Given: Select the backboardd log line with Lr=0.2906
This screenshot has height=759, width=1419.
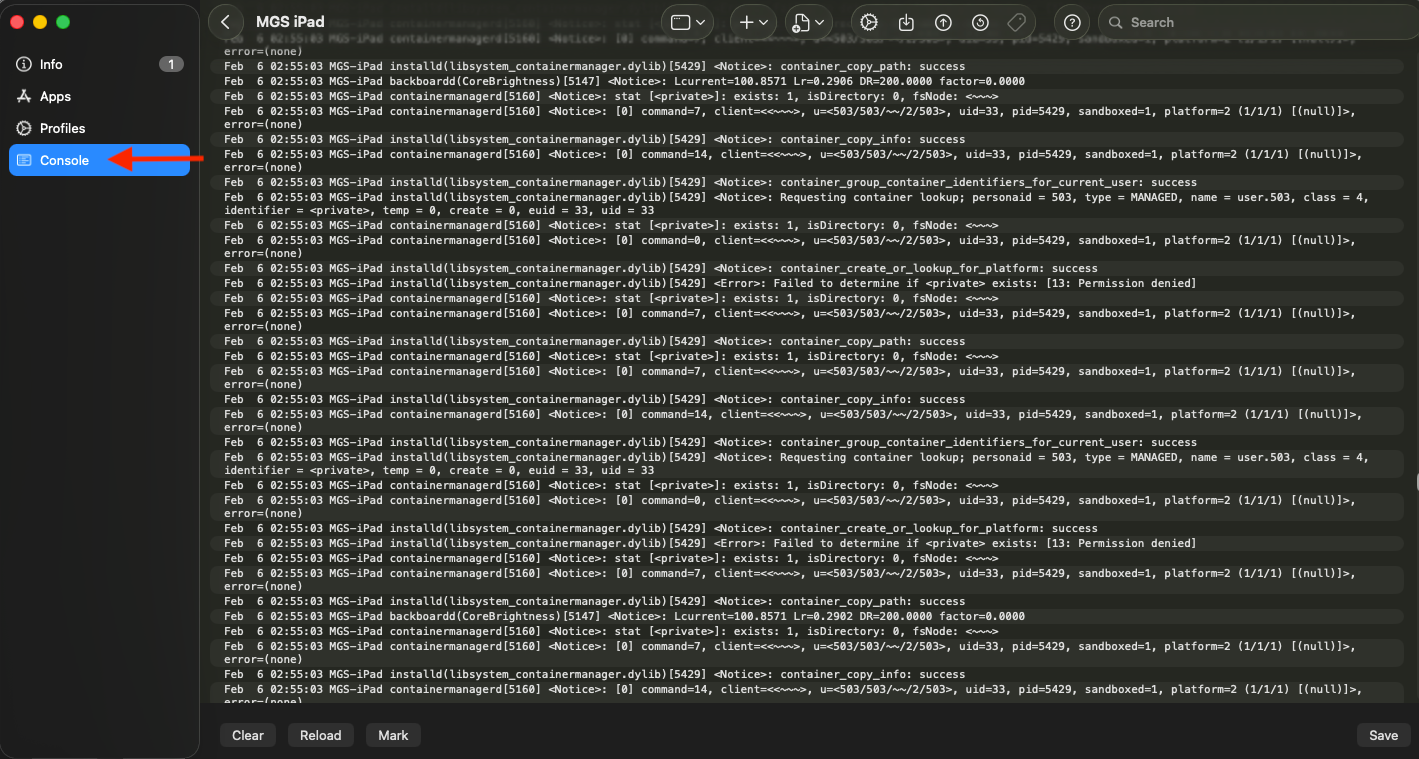Looking at the screenshot, I should (624, 81).
